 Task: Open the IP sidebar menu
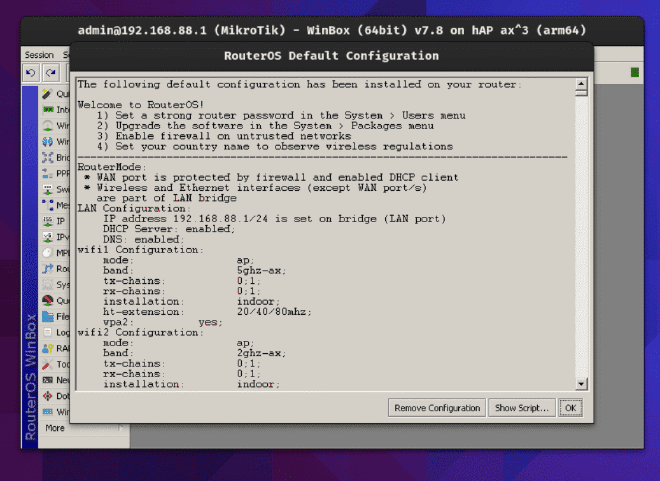click(x=55, y=221)
